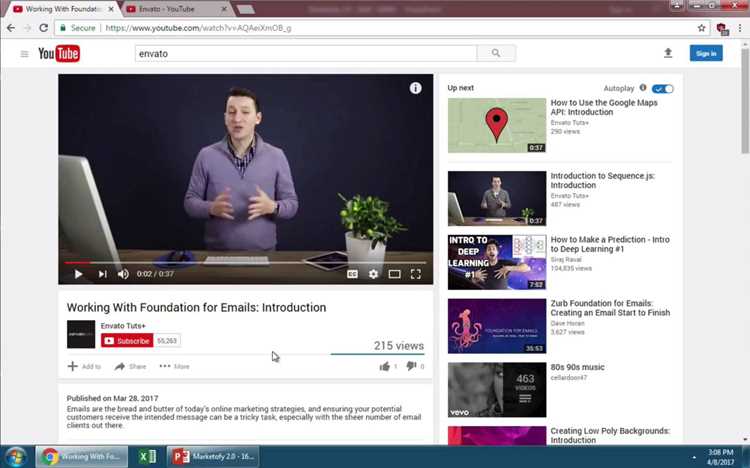
Task: Bookmark page with the star icon
Action: click(701, 28)
